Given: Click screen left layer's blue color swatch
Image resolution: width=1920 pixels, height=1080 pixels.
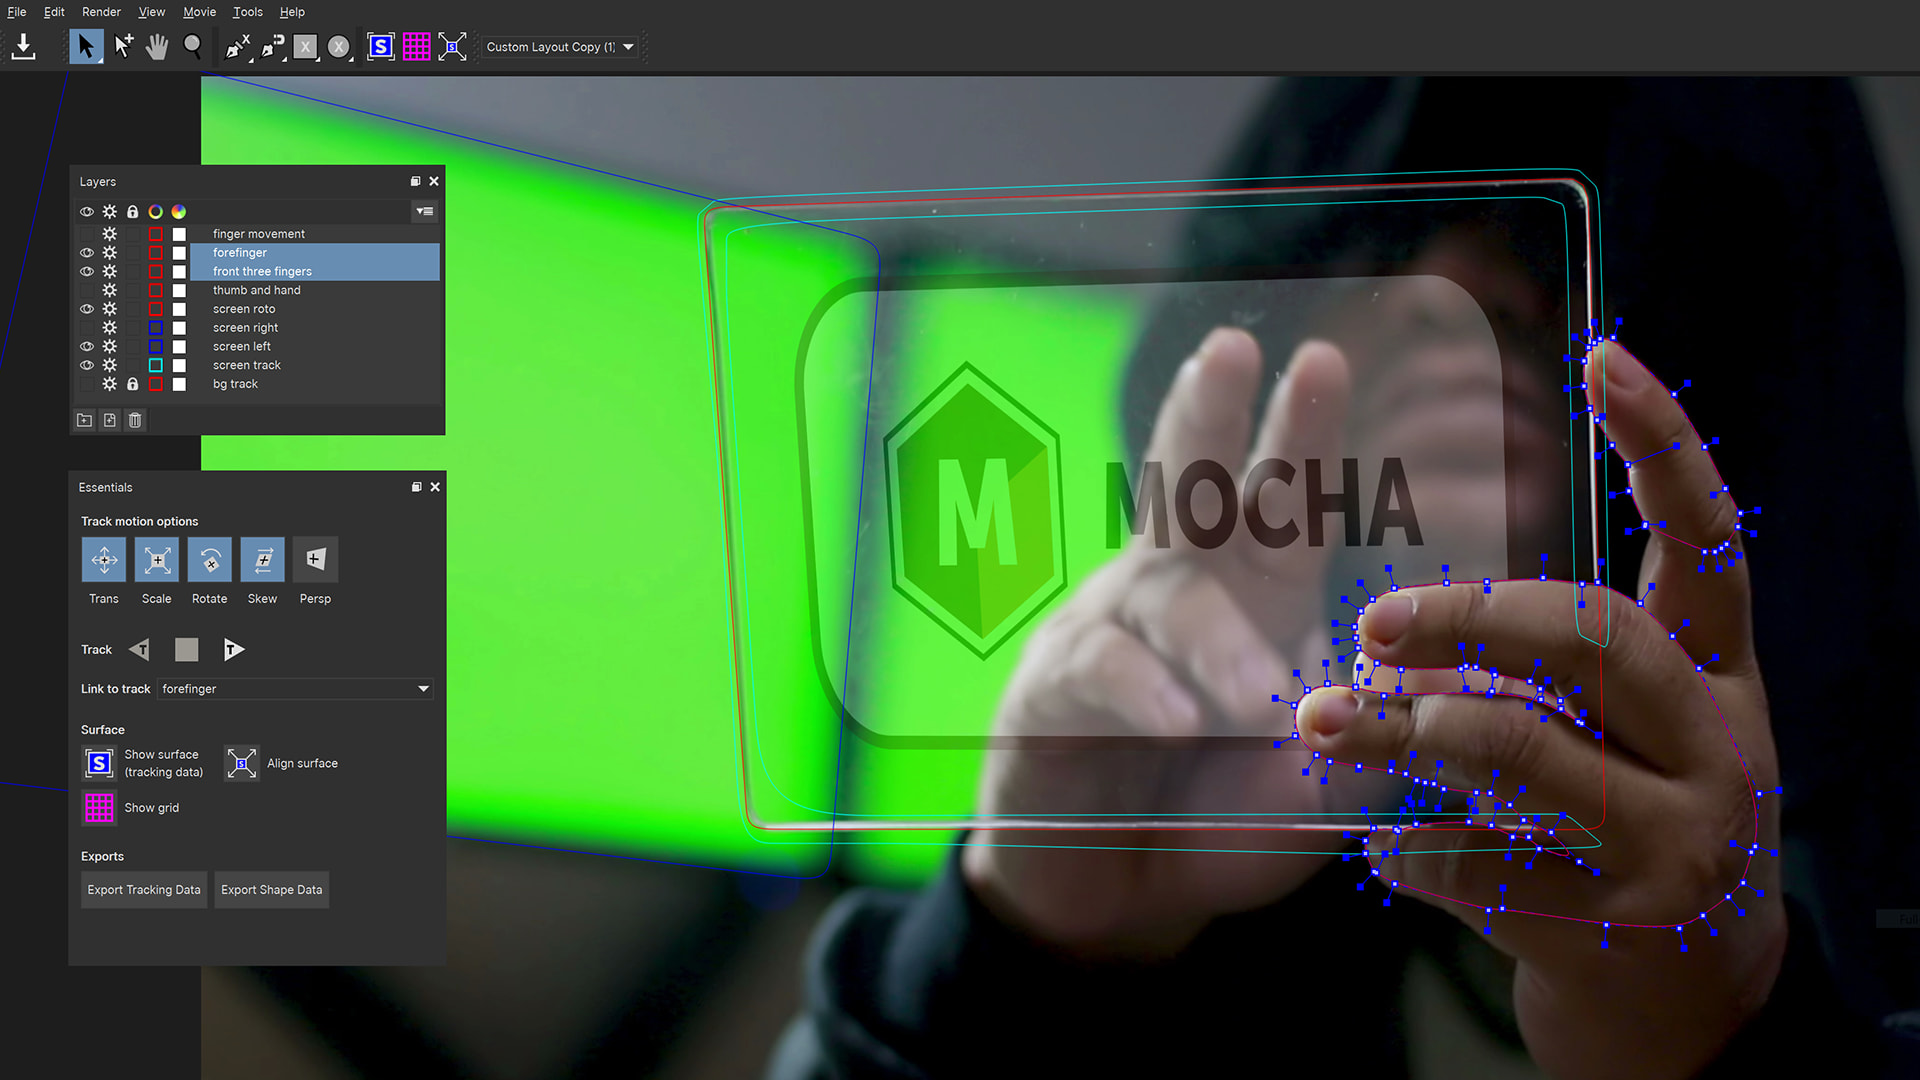Looking at the screenshot, I should (x=156, y=347).
